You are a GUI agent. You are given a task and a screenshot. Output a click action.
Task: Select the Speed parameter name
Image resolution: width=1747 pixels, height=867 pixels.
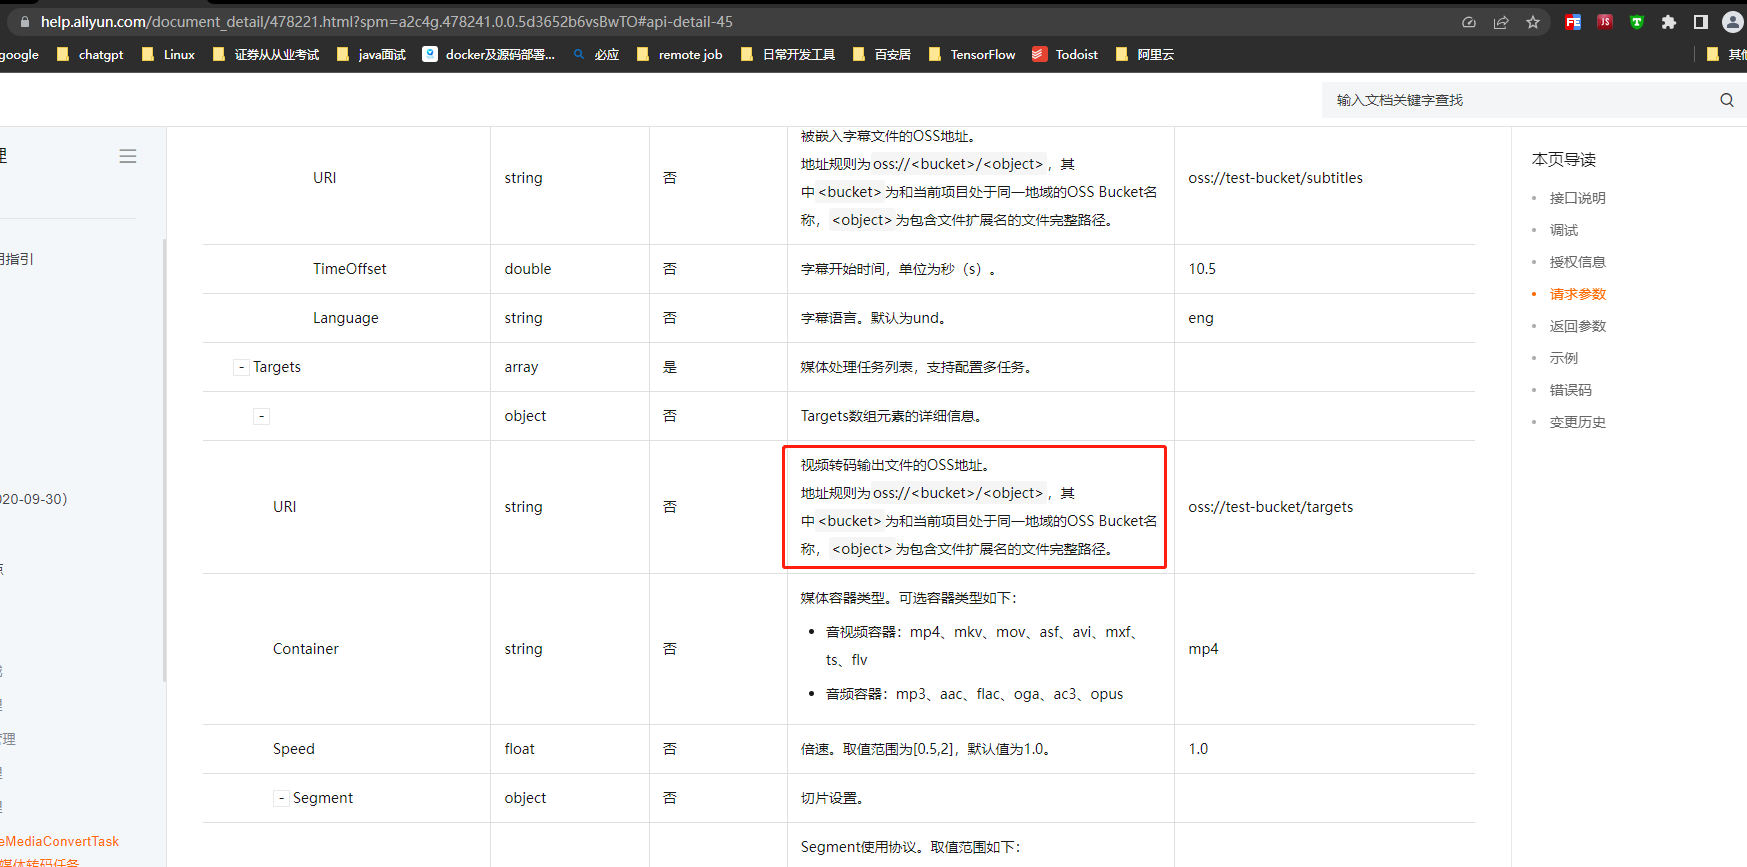click(x=293, y=749)
